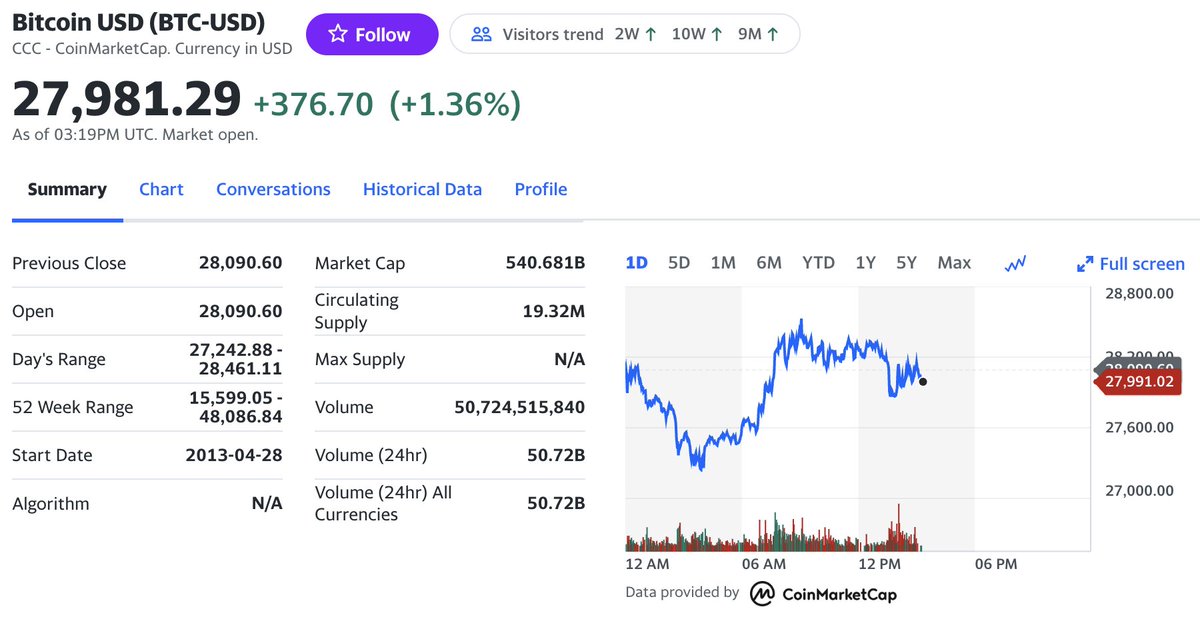Click the Previous Close value 28,090.60
Image resolution: width=1200 pixels, height=617 pixels.
tap(240, 263)
